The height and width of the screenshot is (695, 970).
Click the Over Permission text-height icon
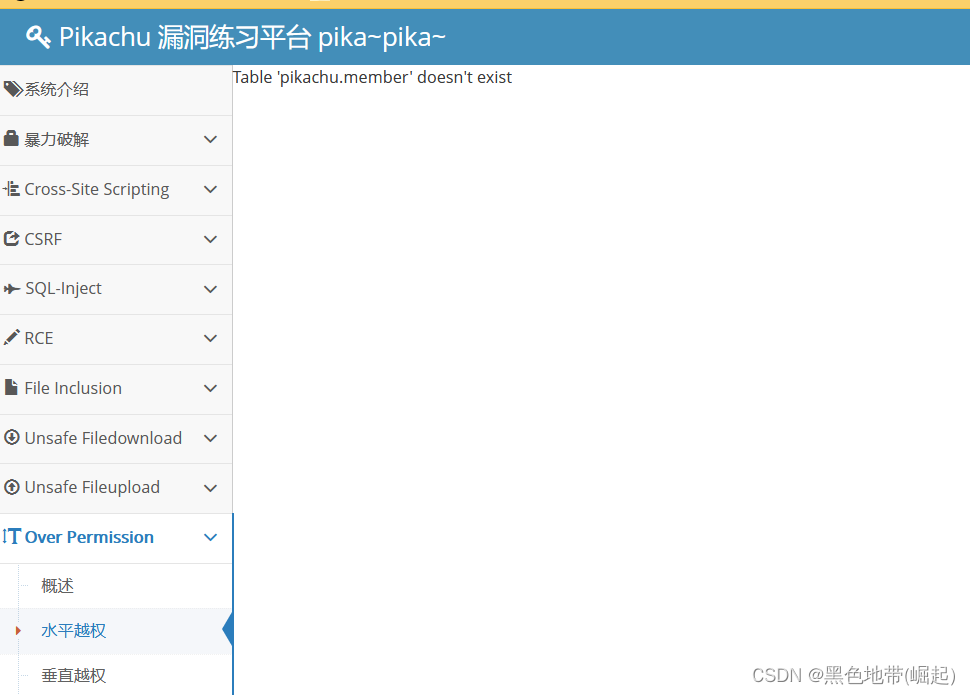pos(11,536)
